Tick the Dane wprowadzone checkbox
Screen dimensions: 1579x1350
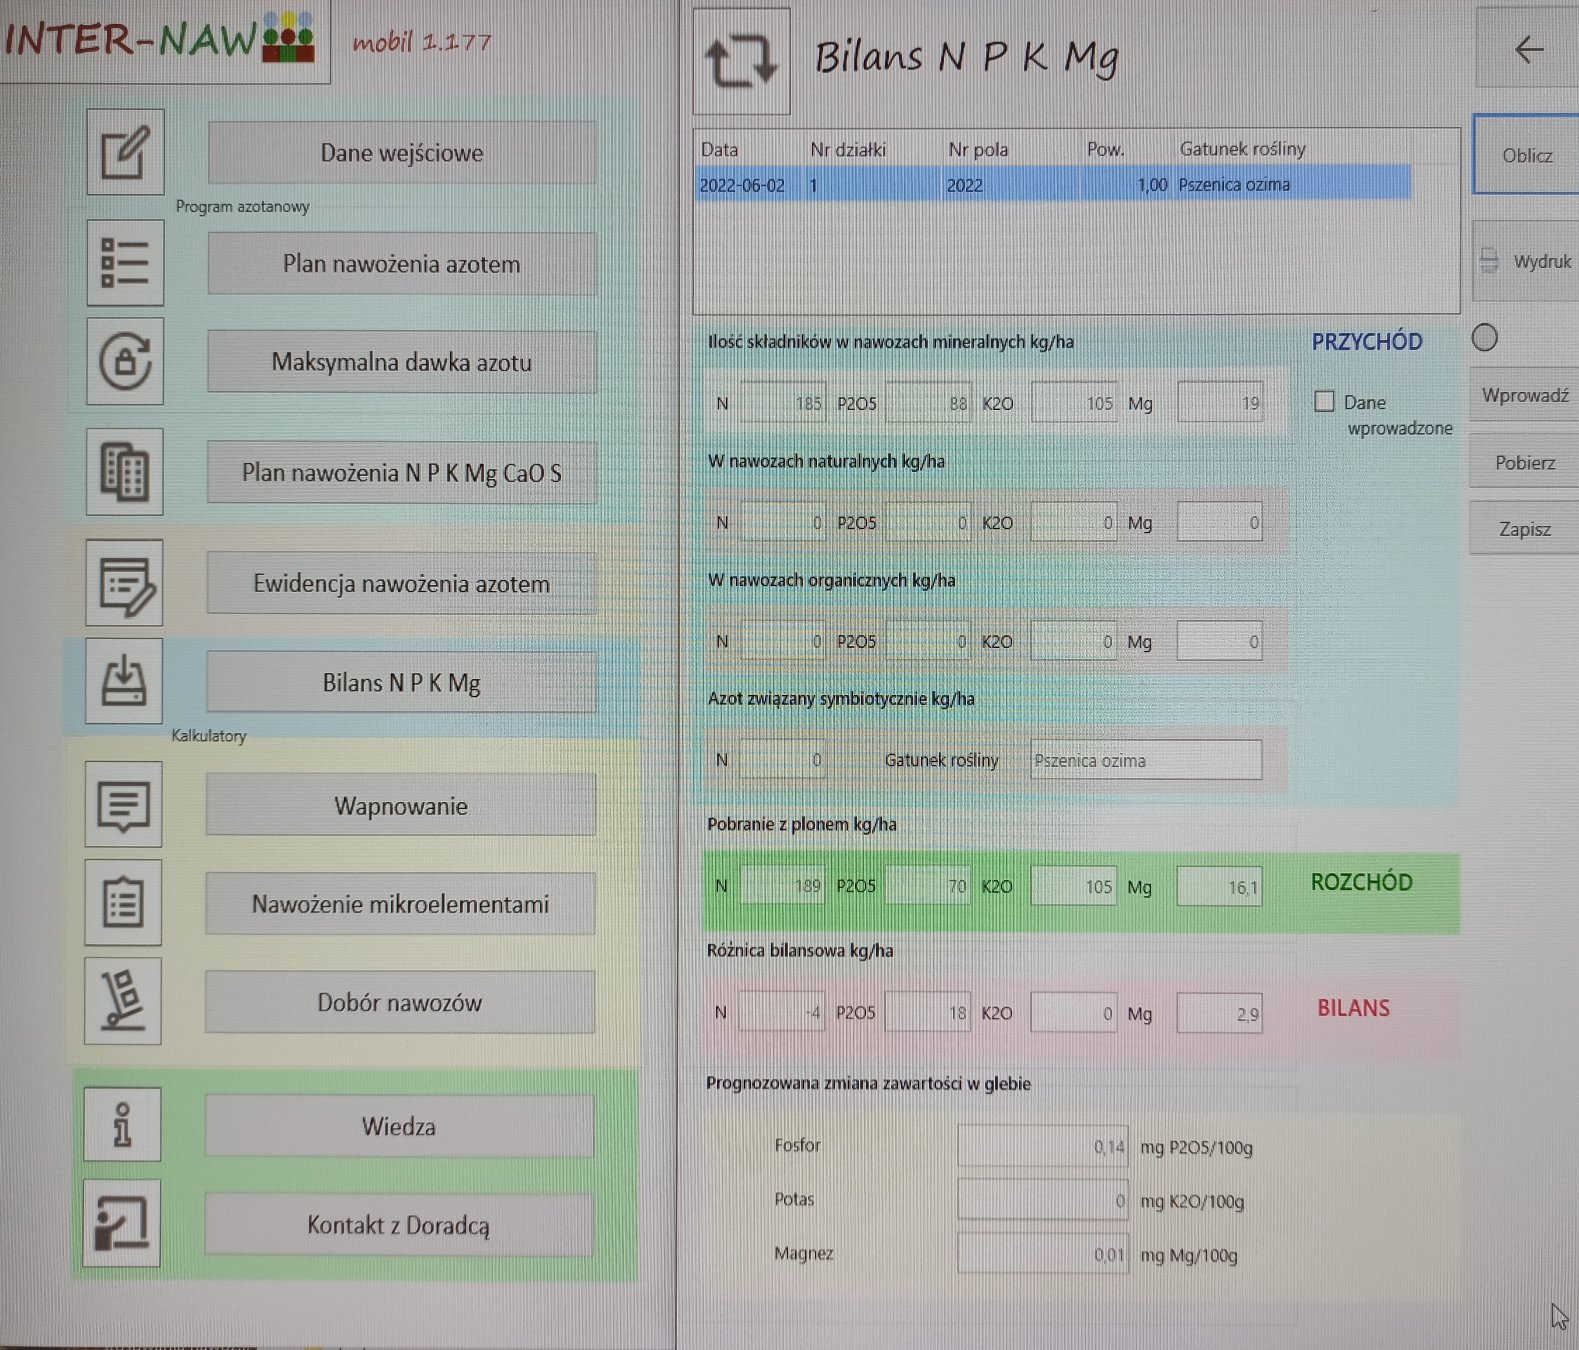[x=1324, y=402]
